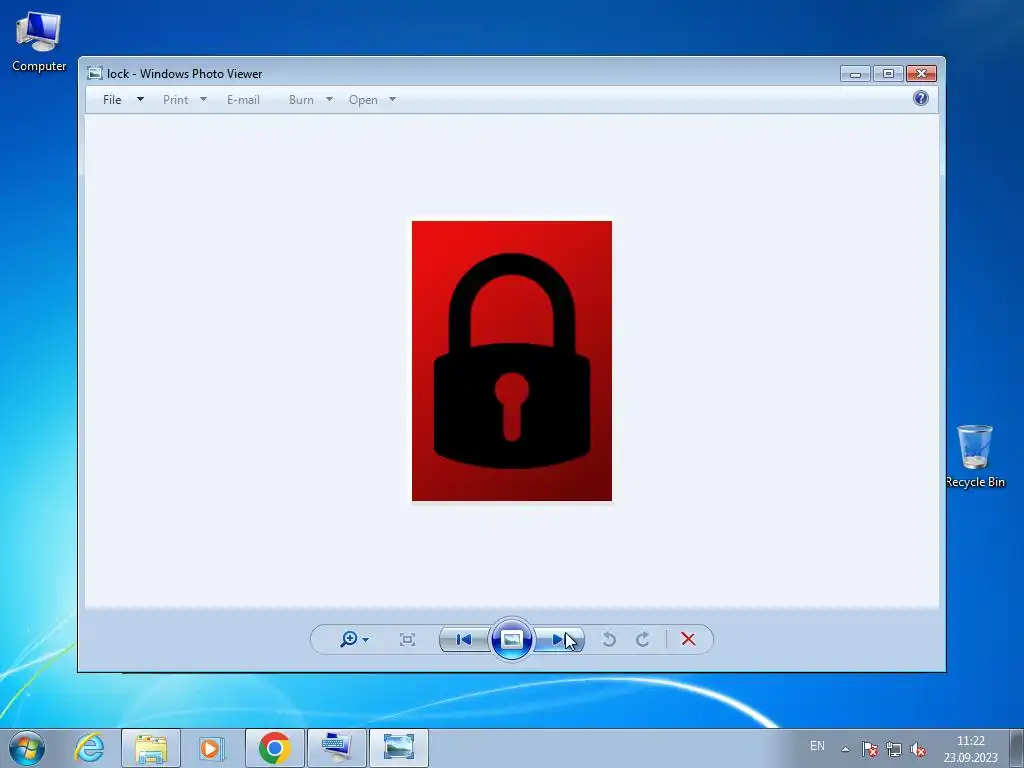Click the Show desktop button
Image resolution: width=1024 pixels, height=768 pixels.
click(x=1017, y=749)
